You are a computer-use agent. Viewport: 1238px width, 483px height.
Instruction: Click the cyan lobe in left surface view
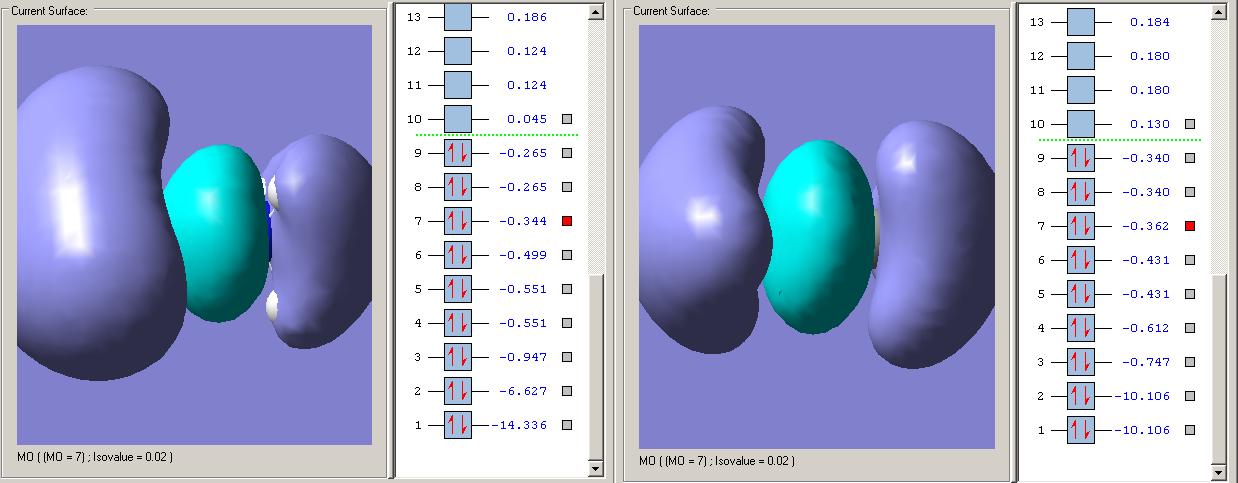[216, 232]
